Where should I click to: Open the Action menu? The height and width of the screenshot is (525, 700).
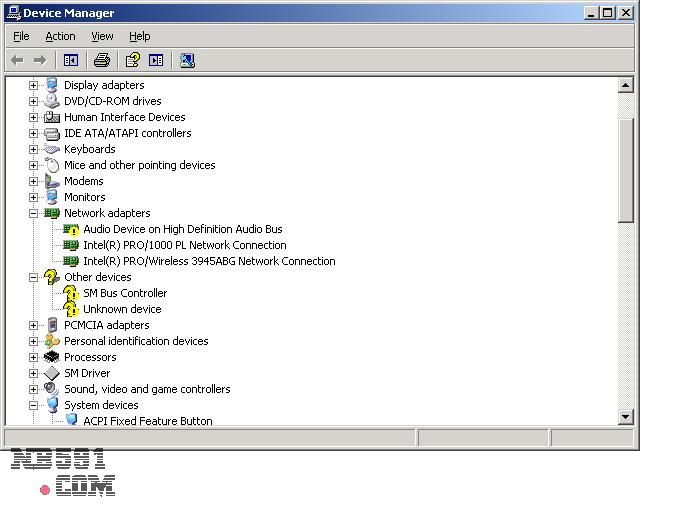pyautogui.click(x=60, y=36)
